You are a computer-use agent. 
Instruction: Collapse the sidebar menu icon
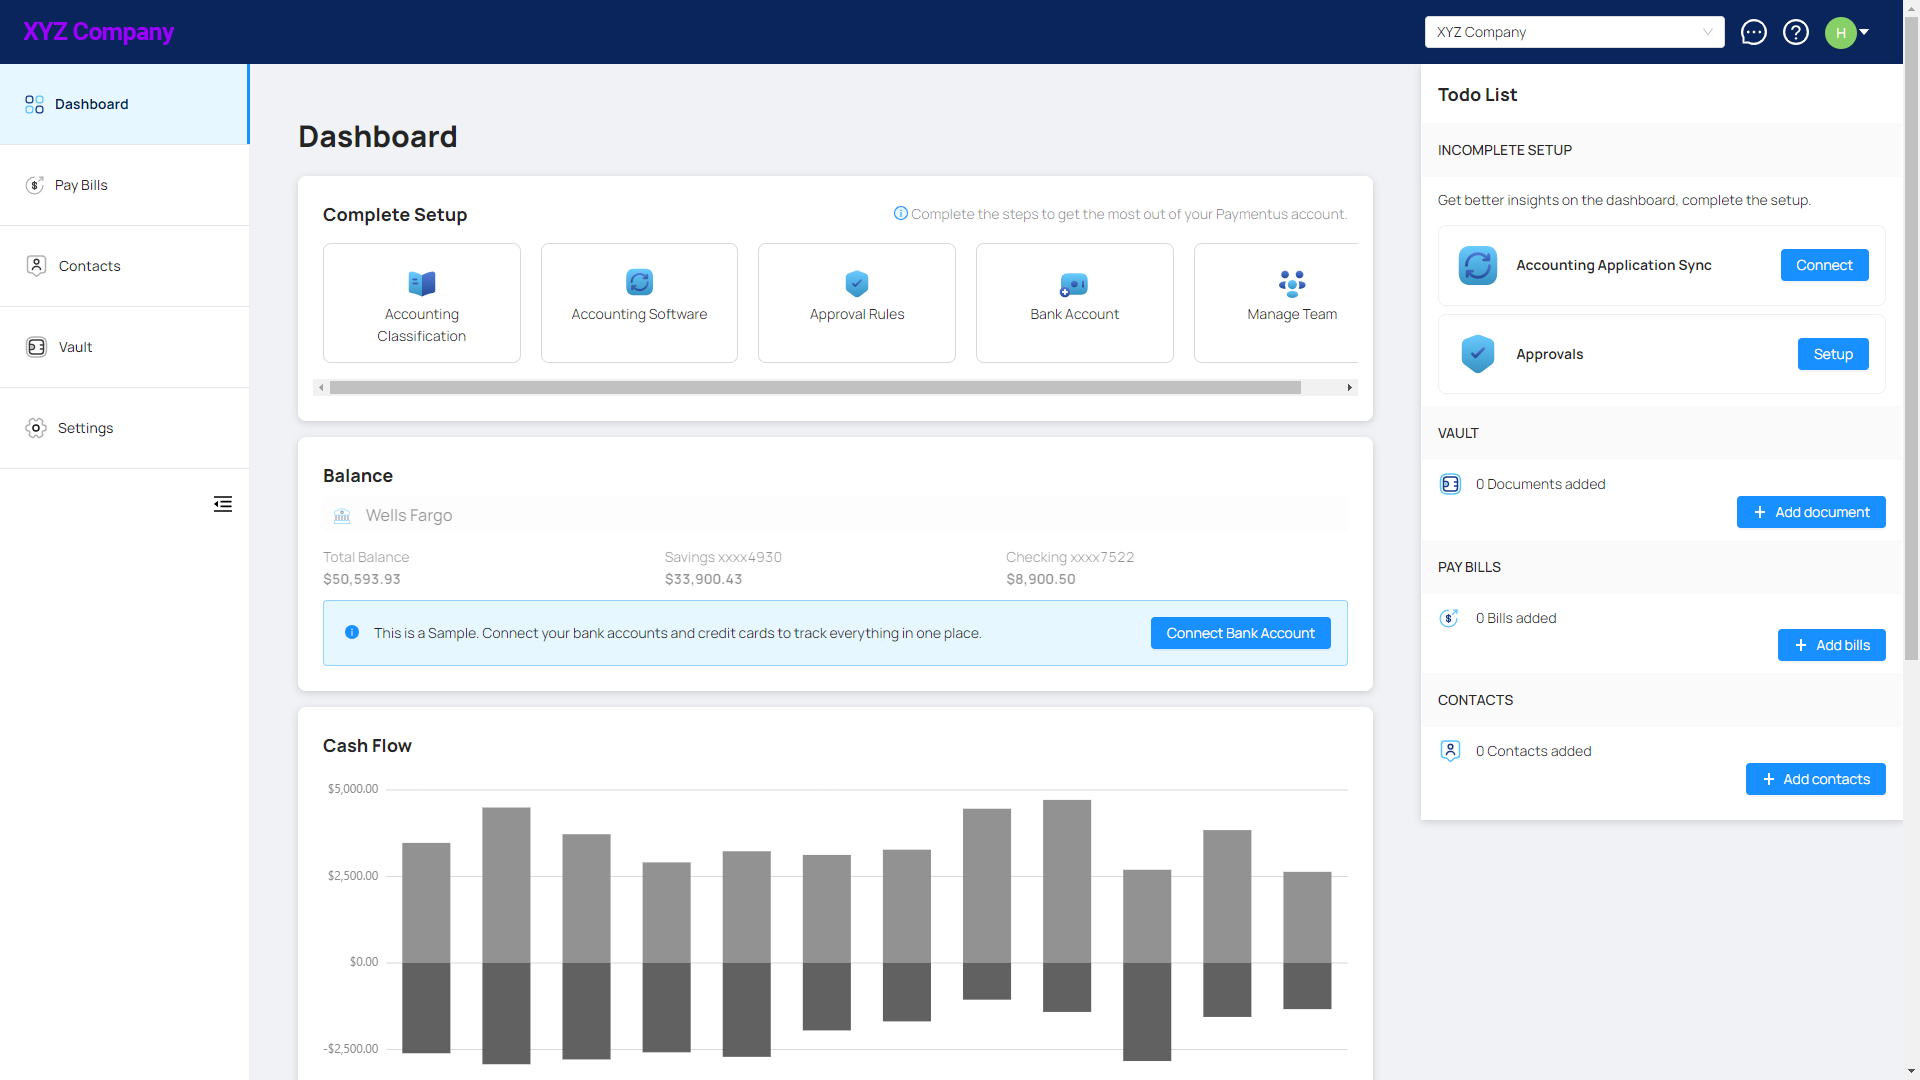(x=222, y=504)
